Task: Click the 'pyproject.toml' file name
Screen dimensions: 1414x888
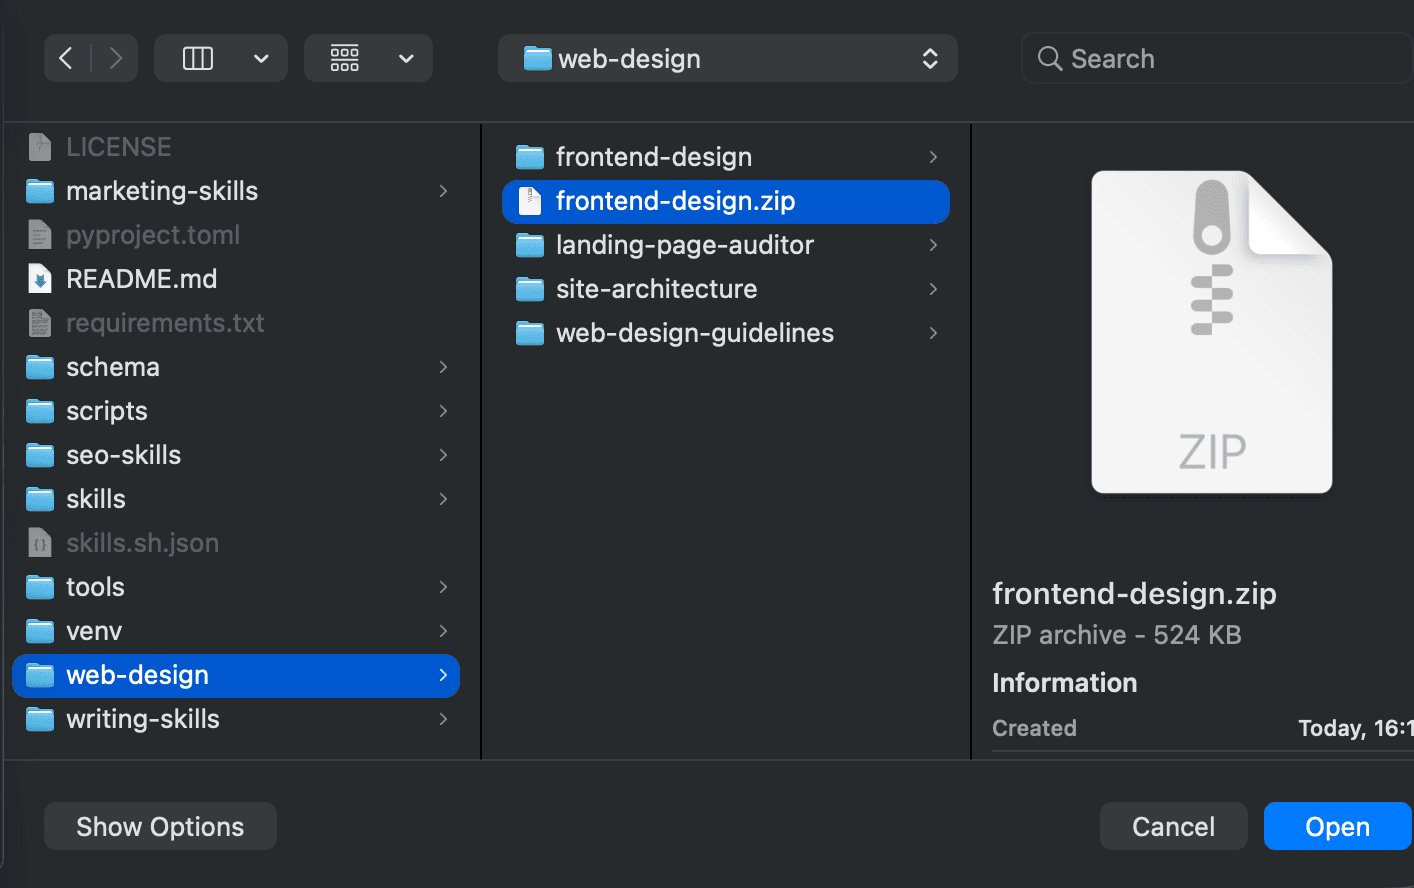Action: click(x=153, y=235)
